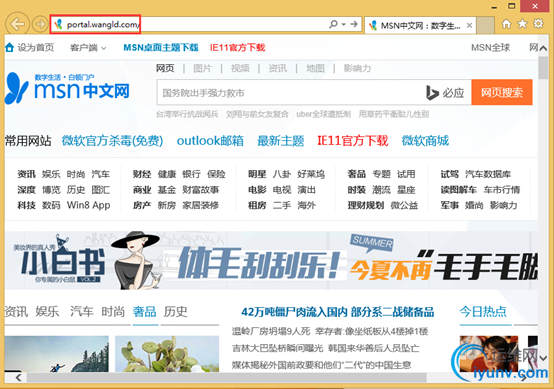The height and width of the screenshot is (389, 554).
Task: Select the 地图 search tab
Action: [315, 68]
